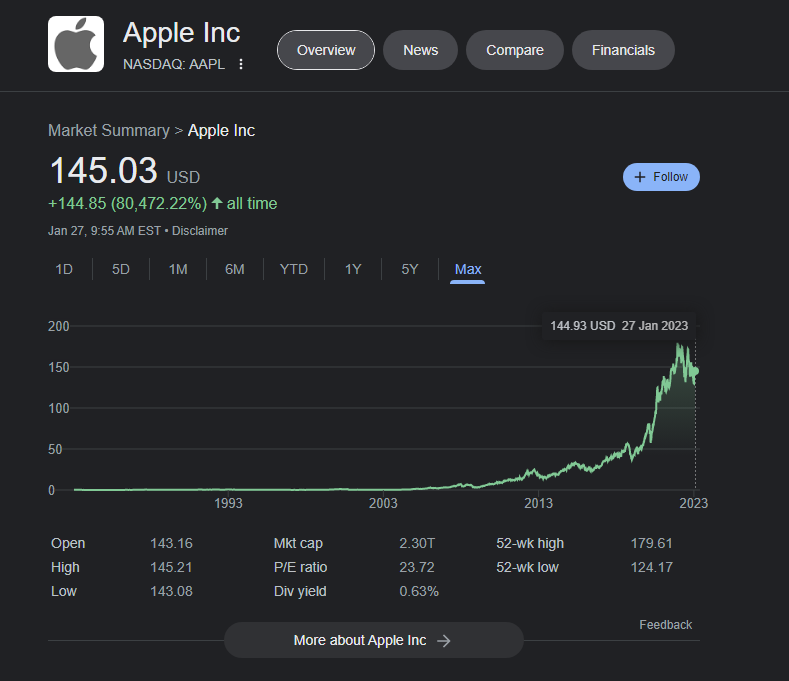Open the Financials tab
This screenshot has height=681, width=789.
[x=623, y=50]
